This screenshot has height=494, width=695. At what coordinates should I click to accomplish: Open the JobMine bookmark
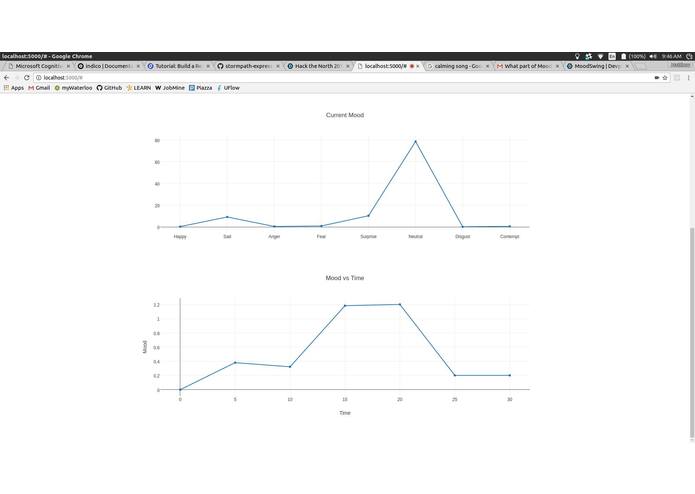point(170,88)
